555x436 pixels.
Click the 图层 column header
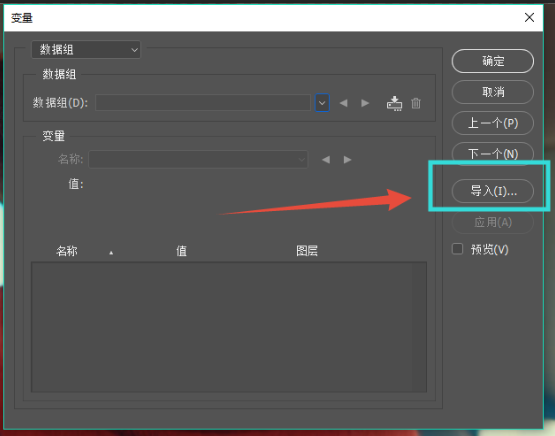(x=307, y=251)
